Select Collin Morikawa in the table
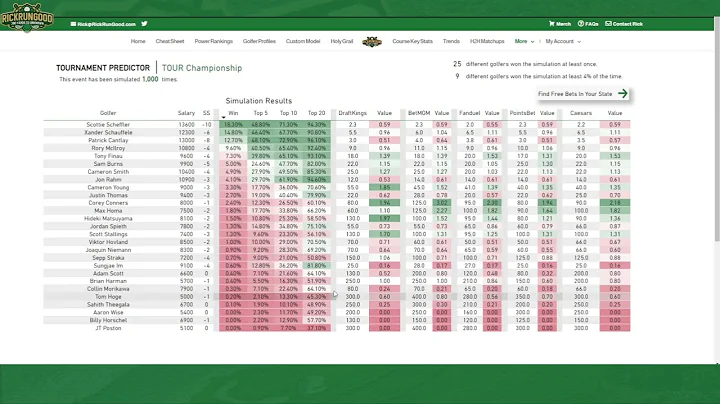 pyautogui.click(x=108, y=289)
